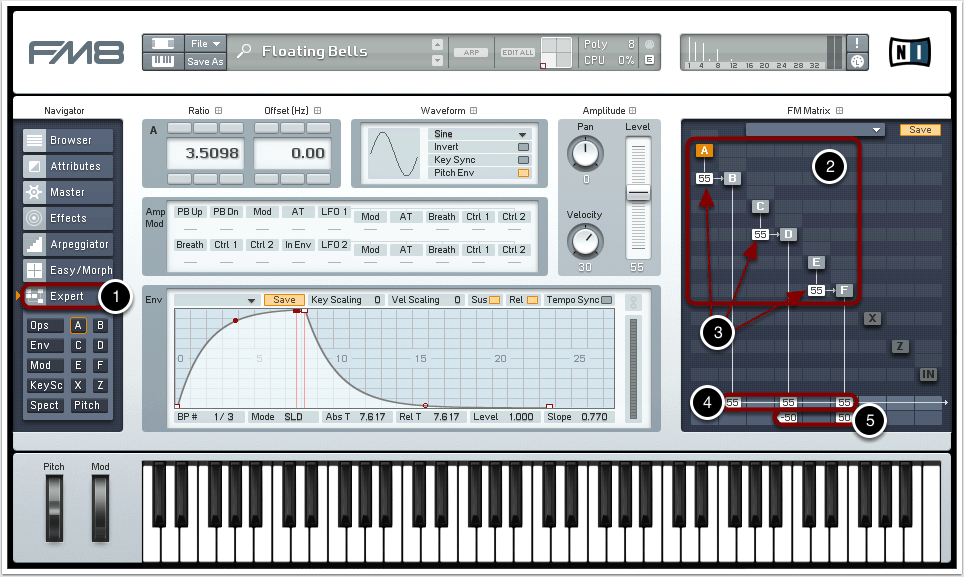This screenshot has width=964, height=577.
Task: Click the FM8 logo
Action: click(76, 52)
